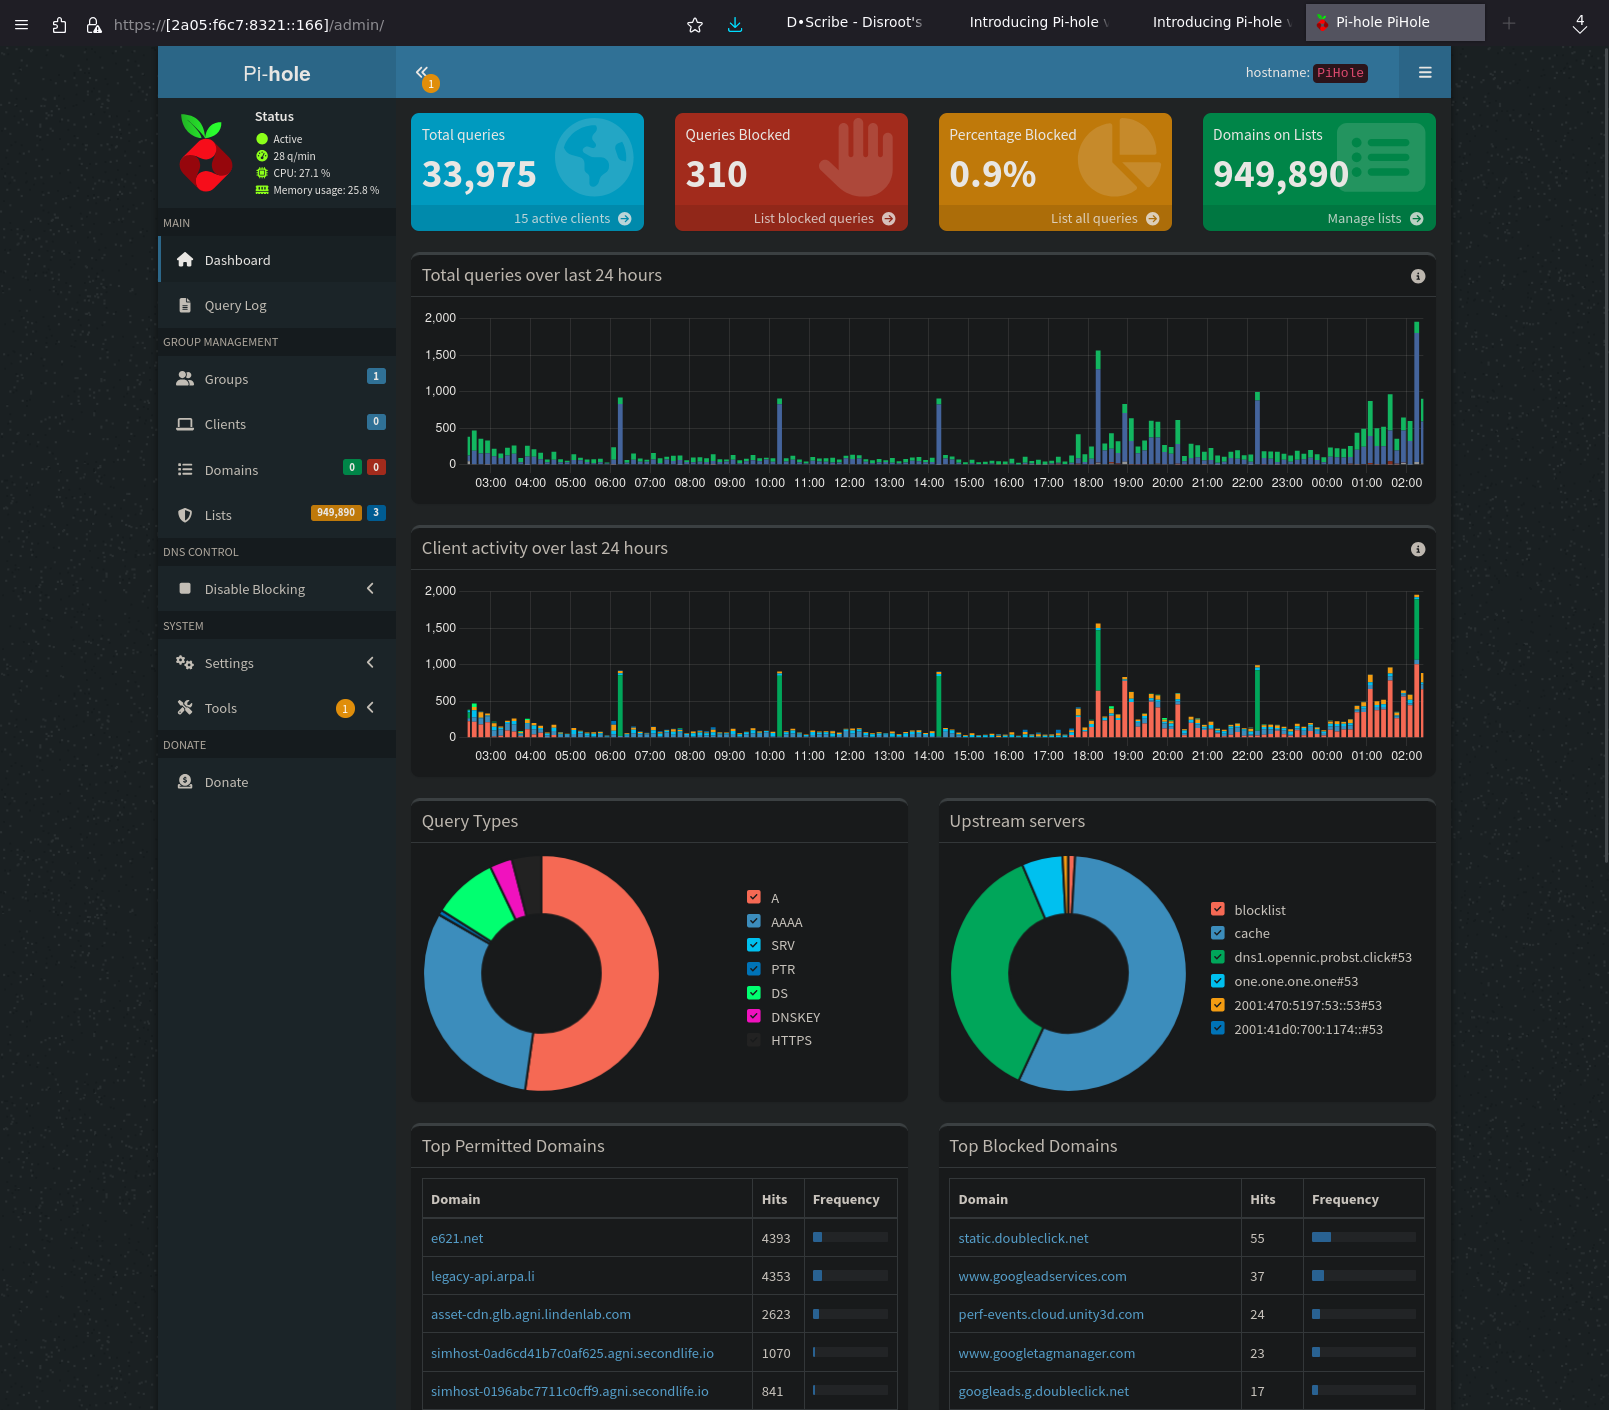Open the browser tab list dropdown

pos(1580,24)
